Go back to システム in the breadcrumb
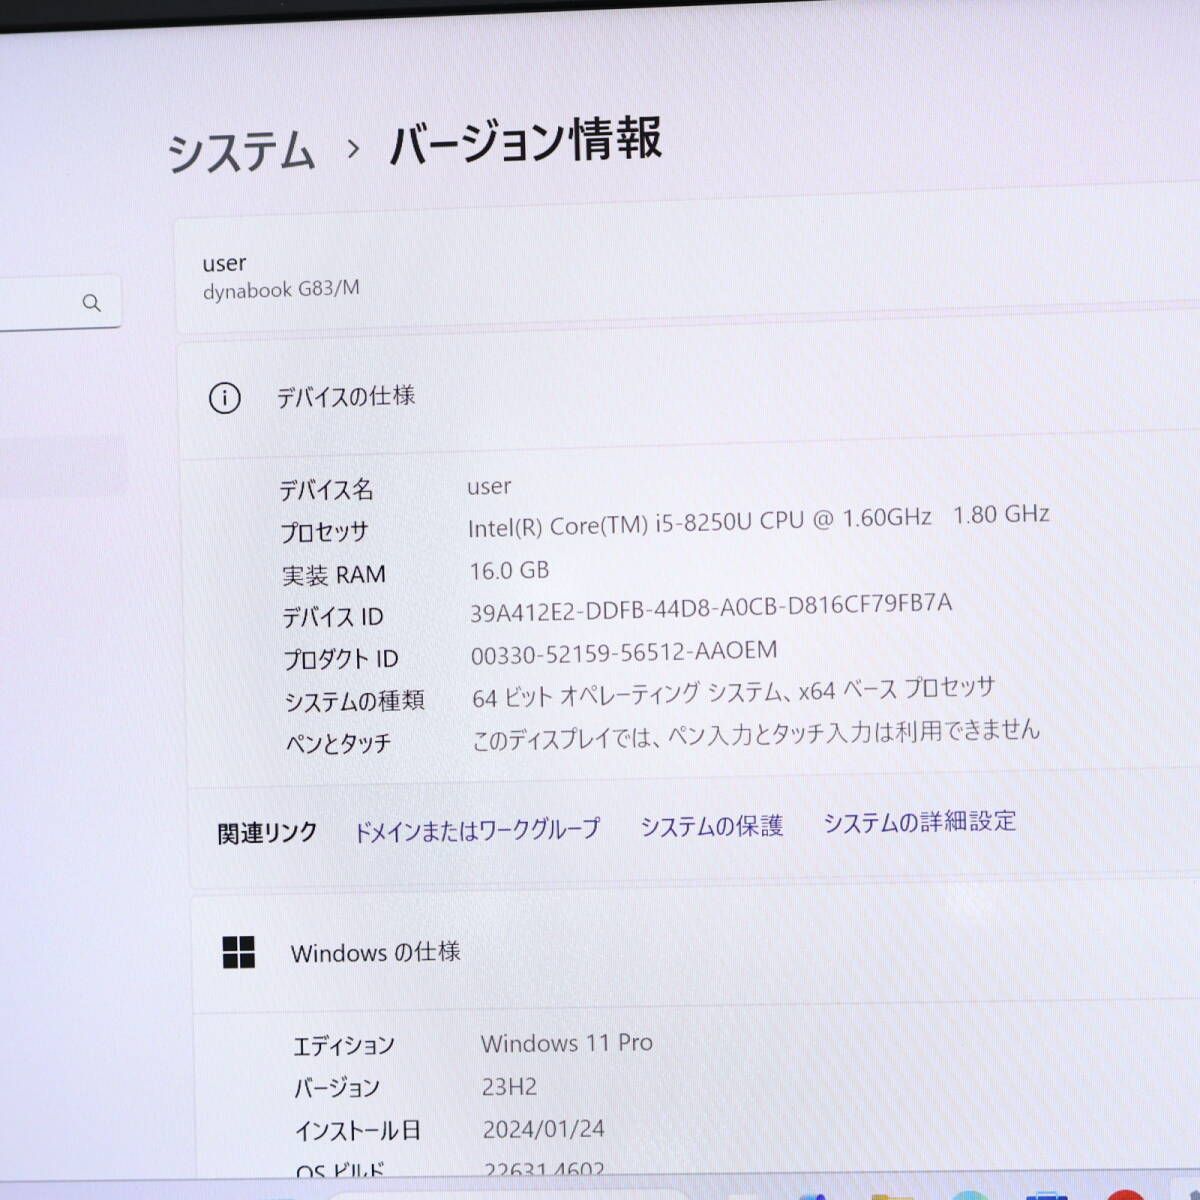The image size is (1200, 1200). coord(241,152)
